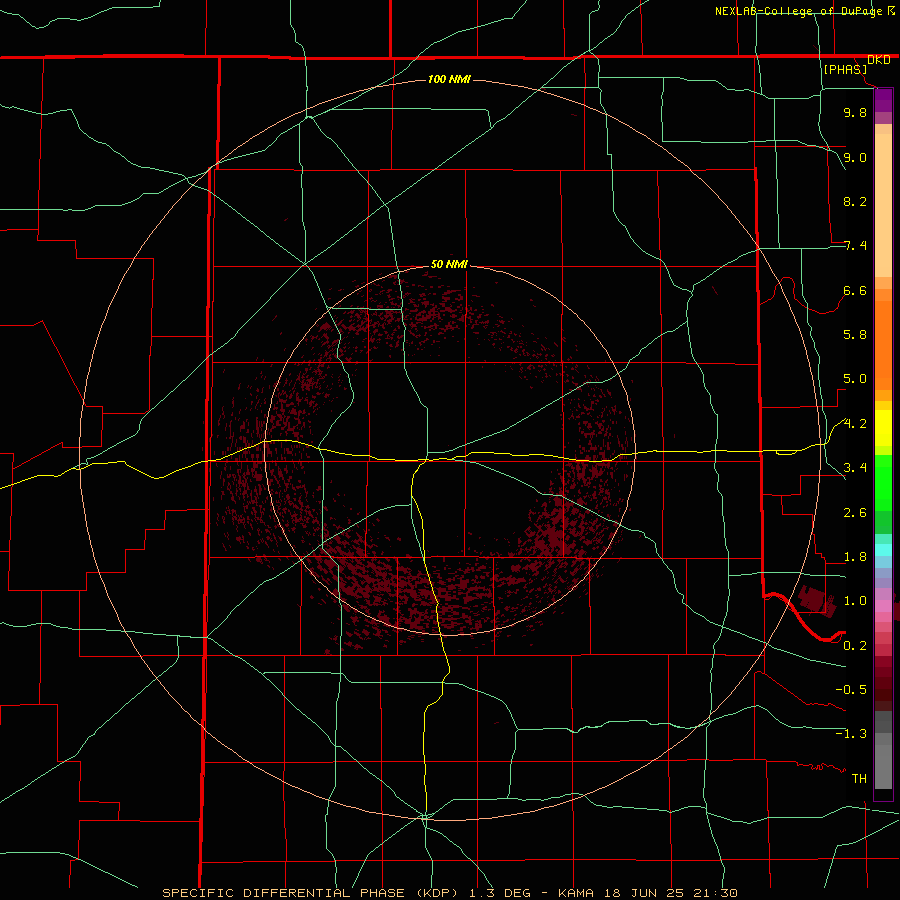This screenshot has width=900, height=900.
Task: Pick the orange segment of the colorbar
Action: click(883, 345)
